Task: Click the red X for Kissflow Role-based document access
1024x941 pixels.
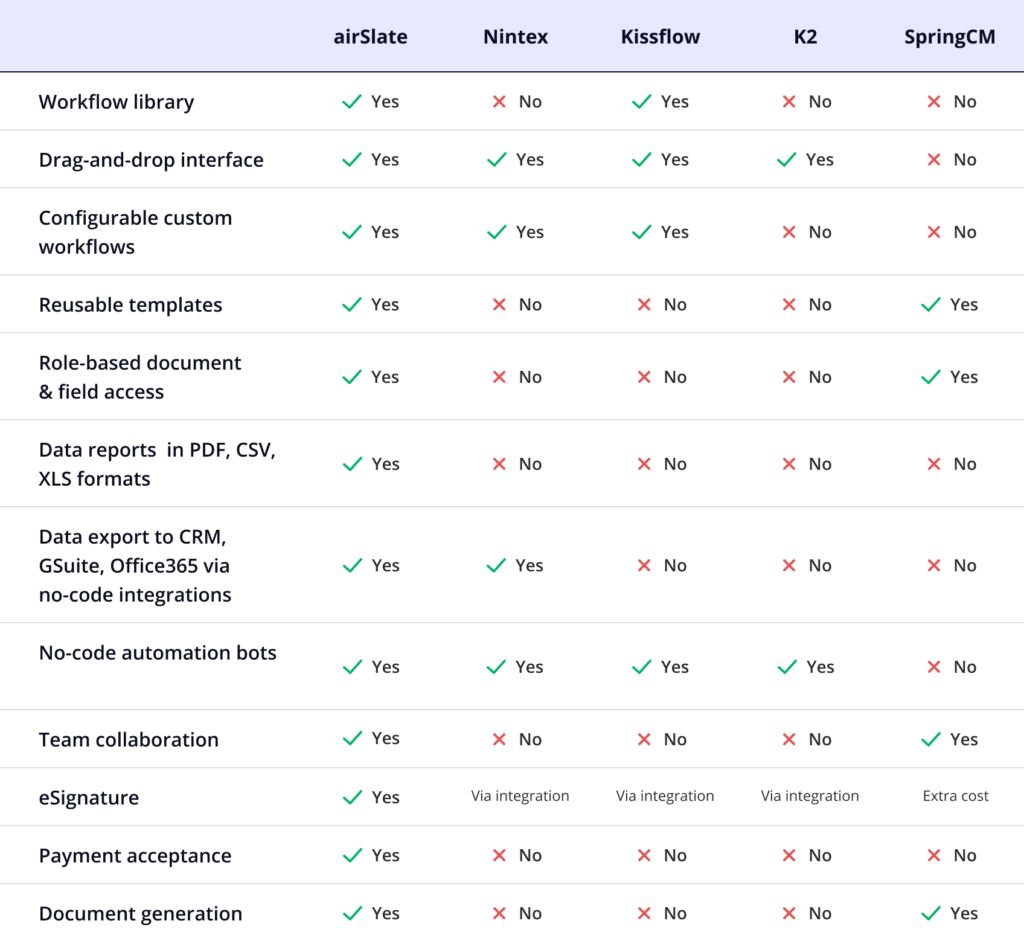Action: coord(644,377)
